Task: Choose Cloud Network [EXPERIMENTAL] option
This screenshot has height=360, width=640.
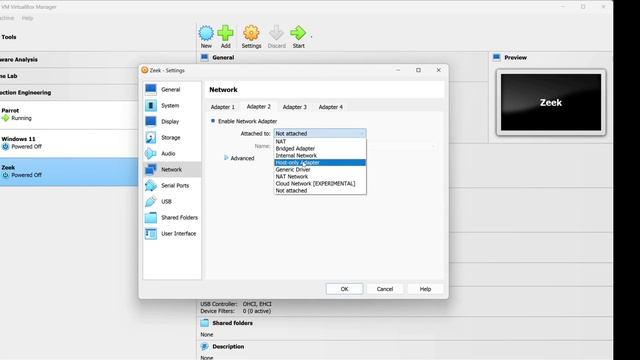Action: (x=320, y=184)
